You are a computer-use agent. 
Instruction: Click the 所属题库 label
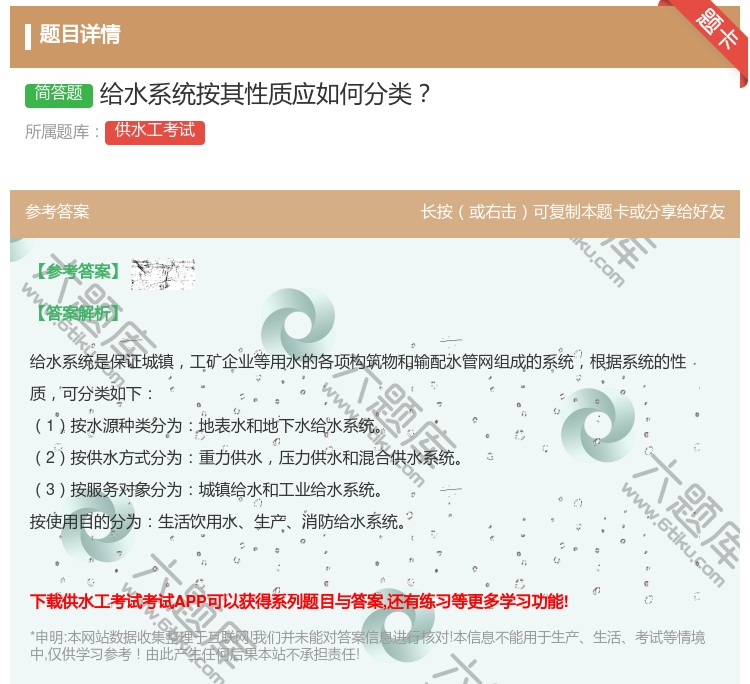pyautogui.click(x=62, y=132)
